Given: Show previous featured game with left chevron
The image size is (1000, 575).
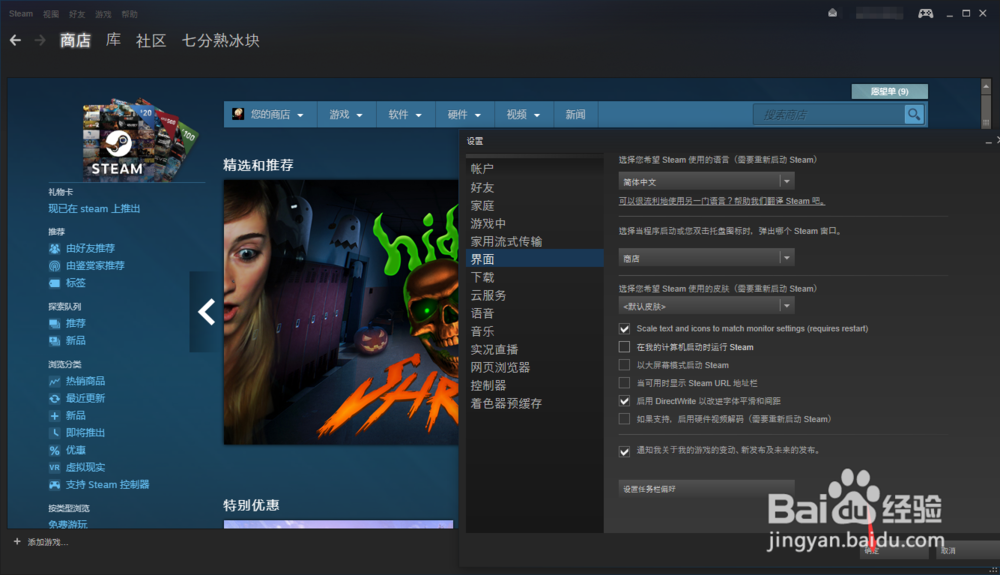Looking at the screenshot, I should pyautogui.click(x=206, y=312).
